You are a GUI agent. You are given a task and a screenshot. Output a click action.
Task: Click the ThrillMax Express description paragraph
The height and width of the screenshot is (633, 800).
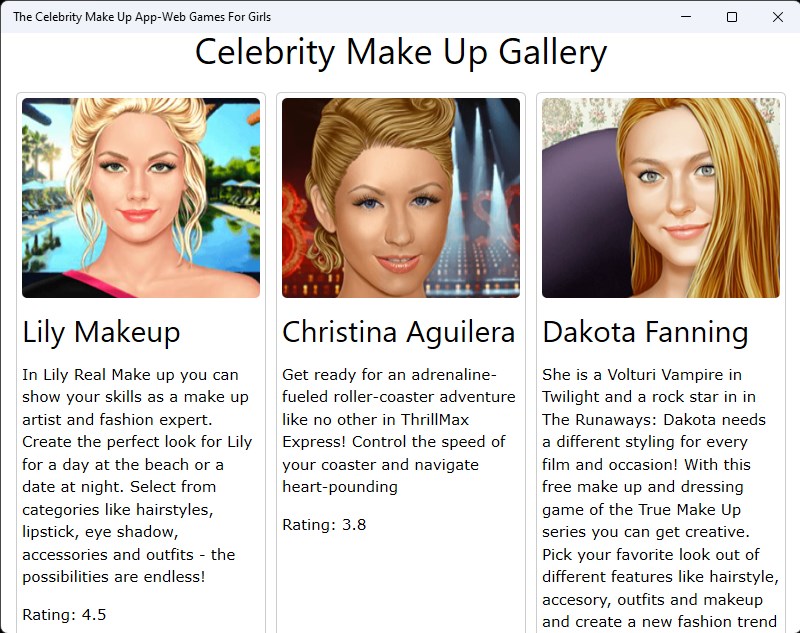[398, 431]
